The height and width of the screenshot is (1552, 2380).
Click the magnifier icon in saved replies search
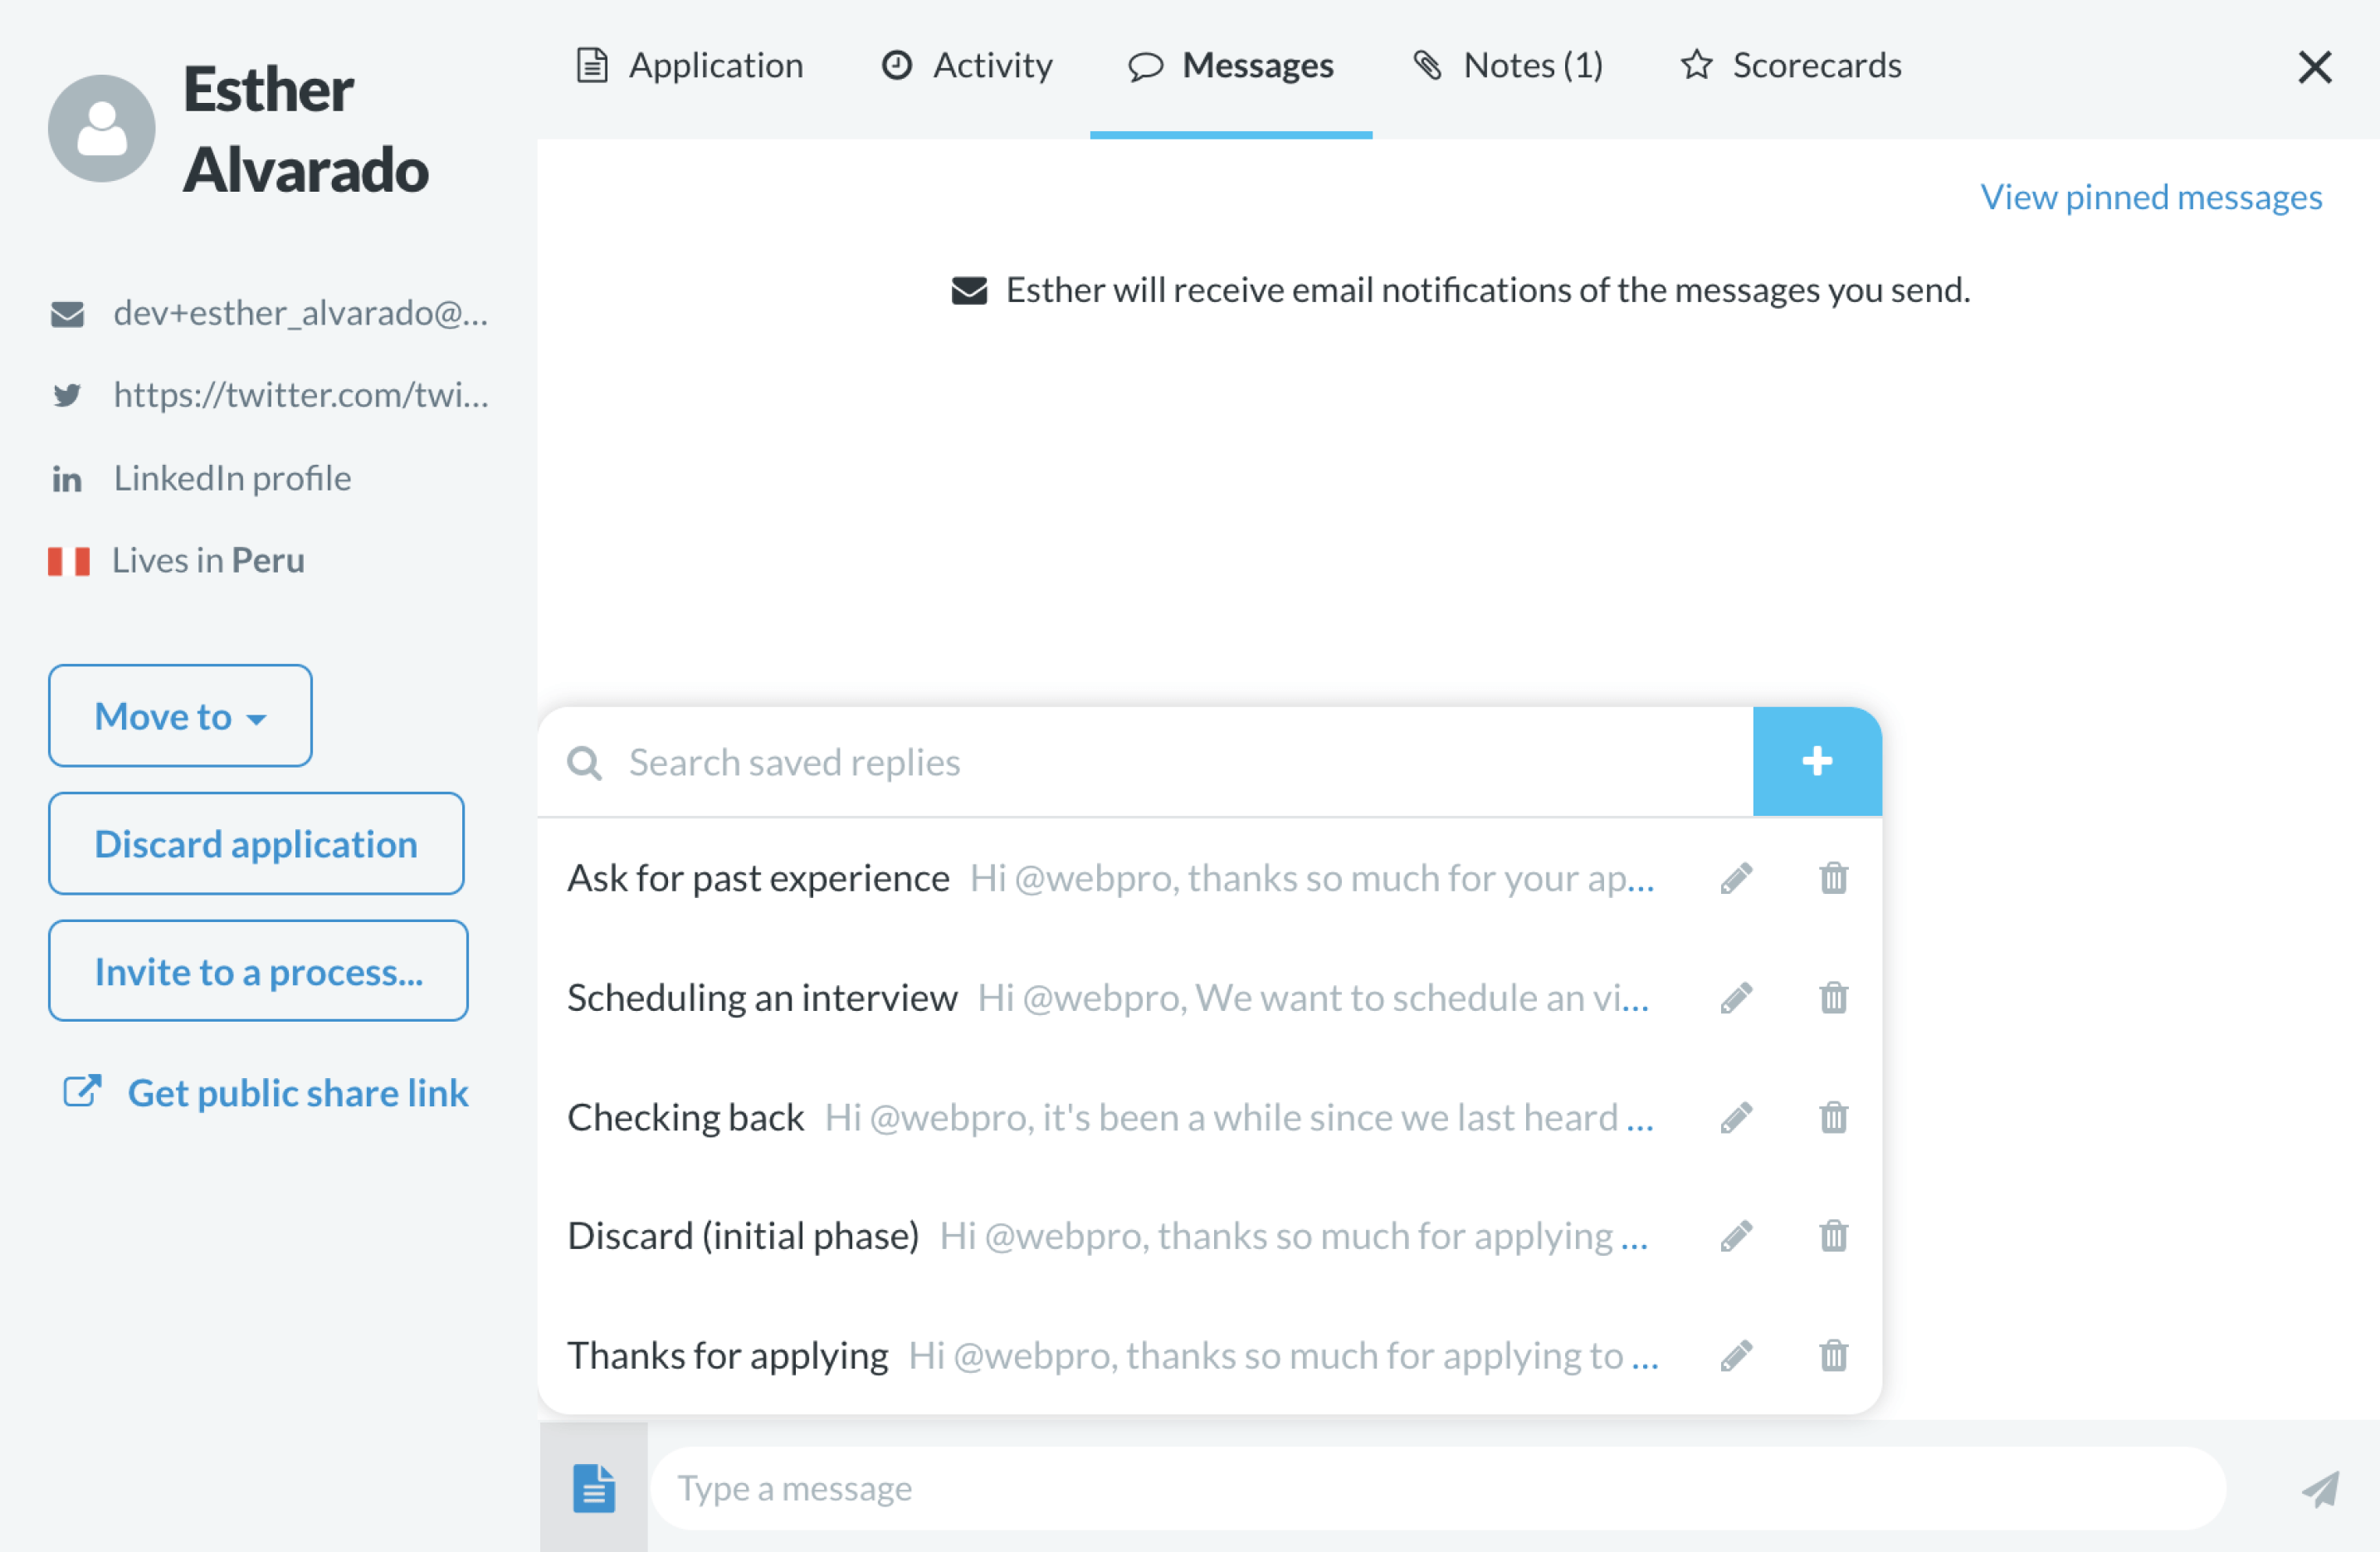584,763
